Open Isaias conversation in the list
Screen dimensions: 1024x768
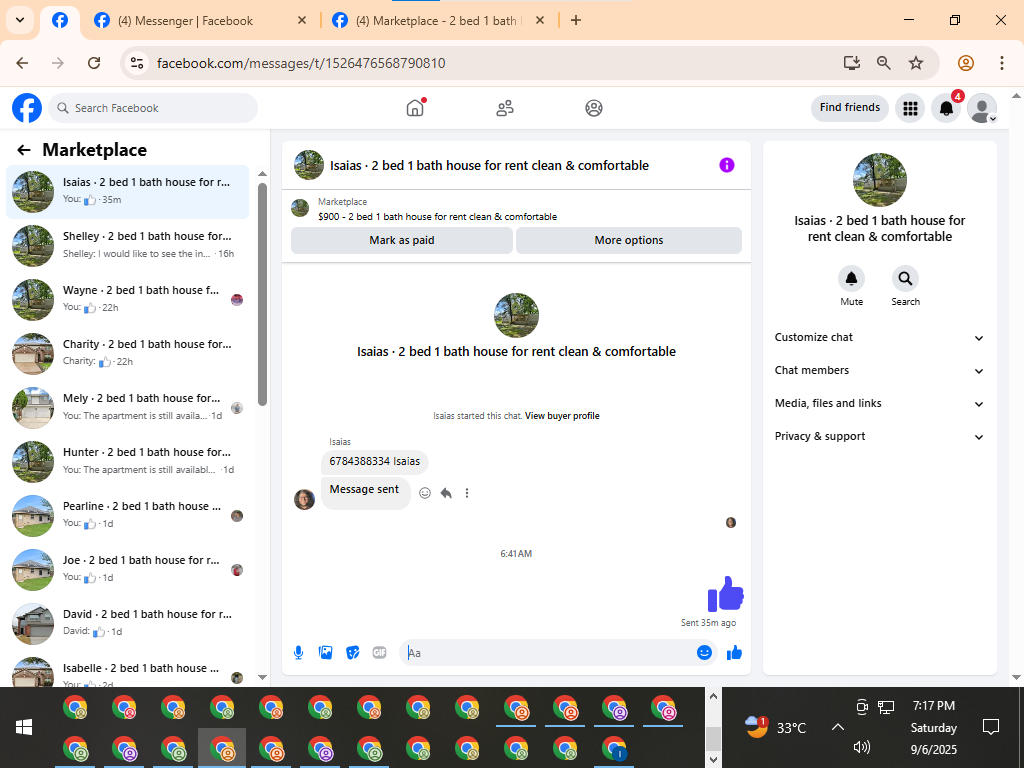click(x=128, y=191)
